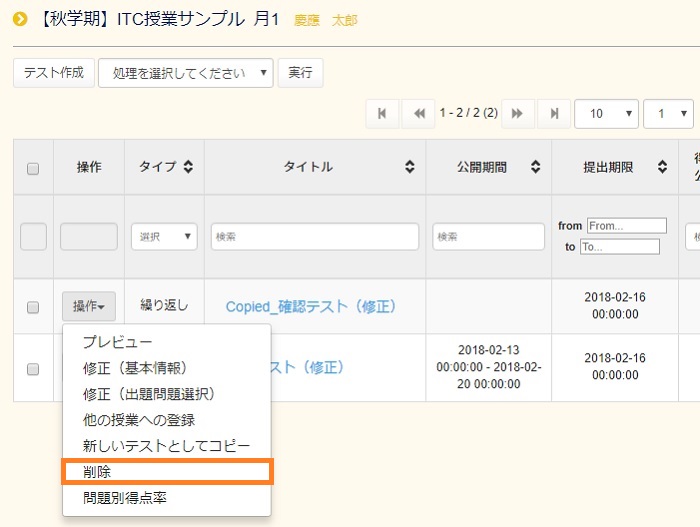Image resolution: width=700 pixels, height=527 pixels.
Task: Go to first page pagination icon
Action: tap(382, 114)
